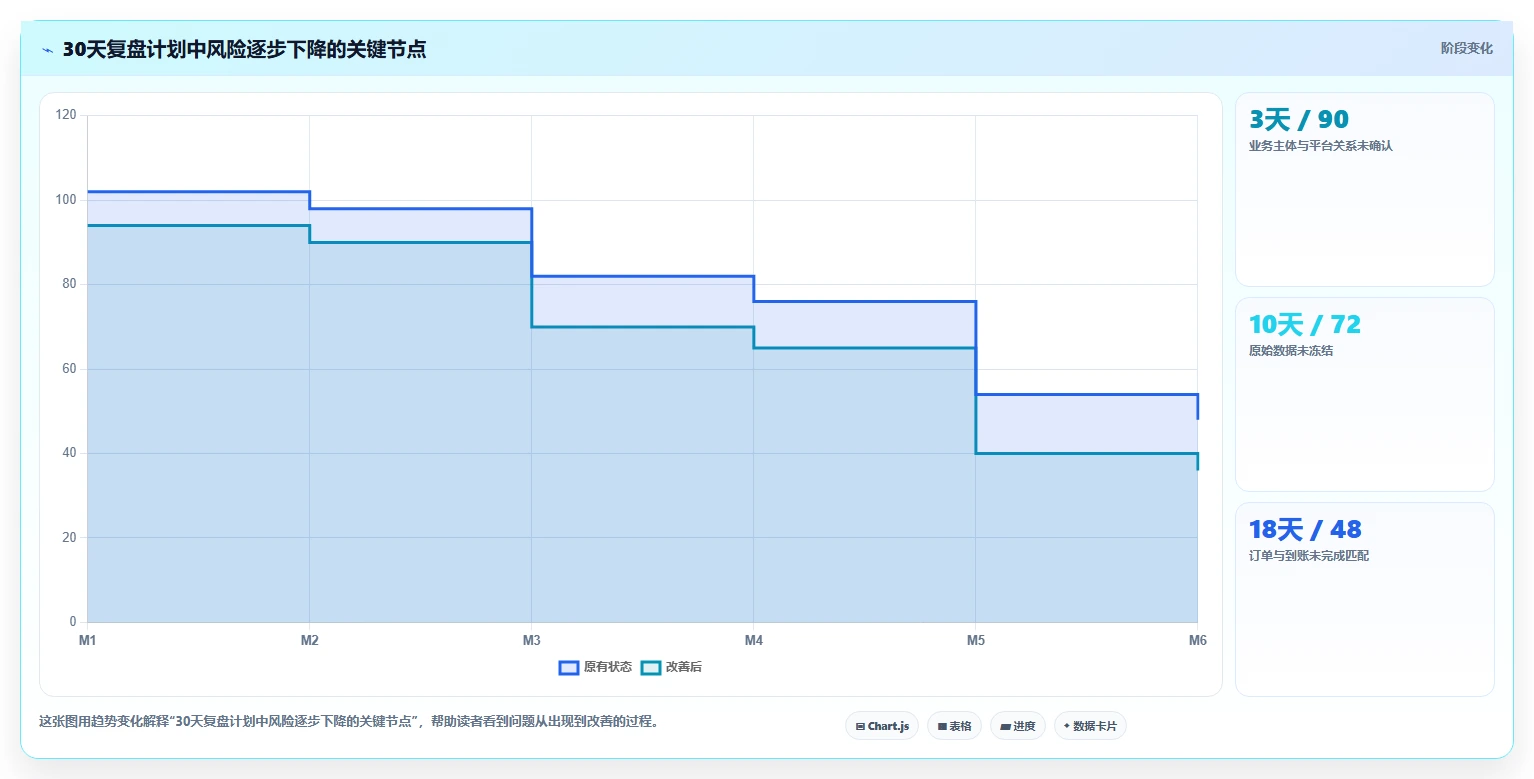Click the 80 y-axis label
This screenshot has height=779, width=1534.
click(69, 284)
